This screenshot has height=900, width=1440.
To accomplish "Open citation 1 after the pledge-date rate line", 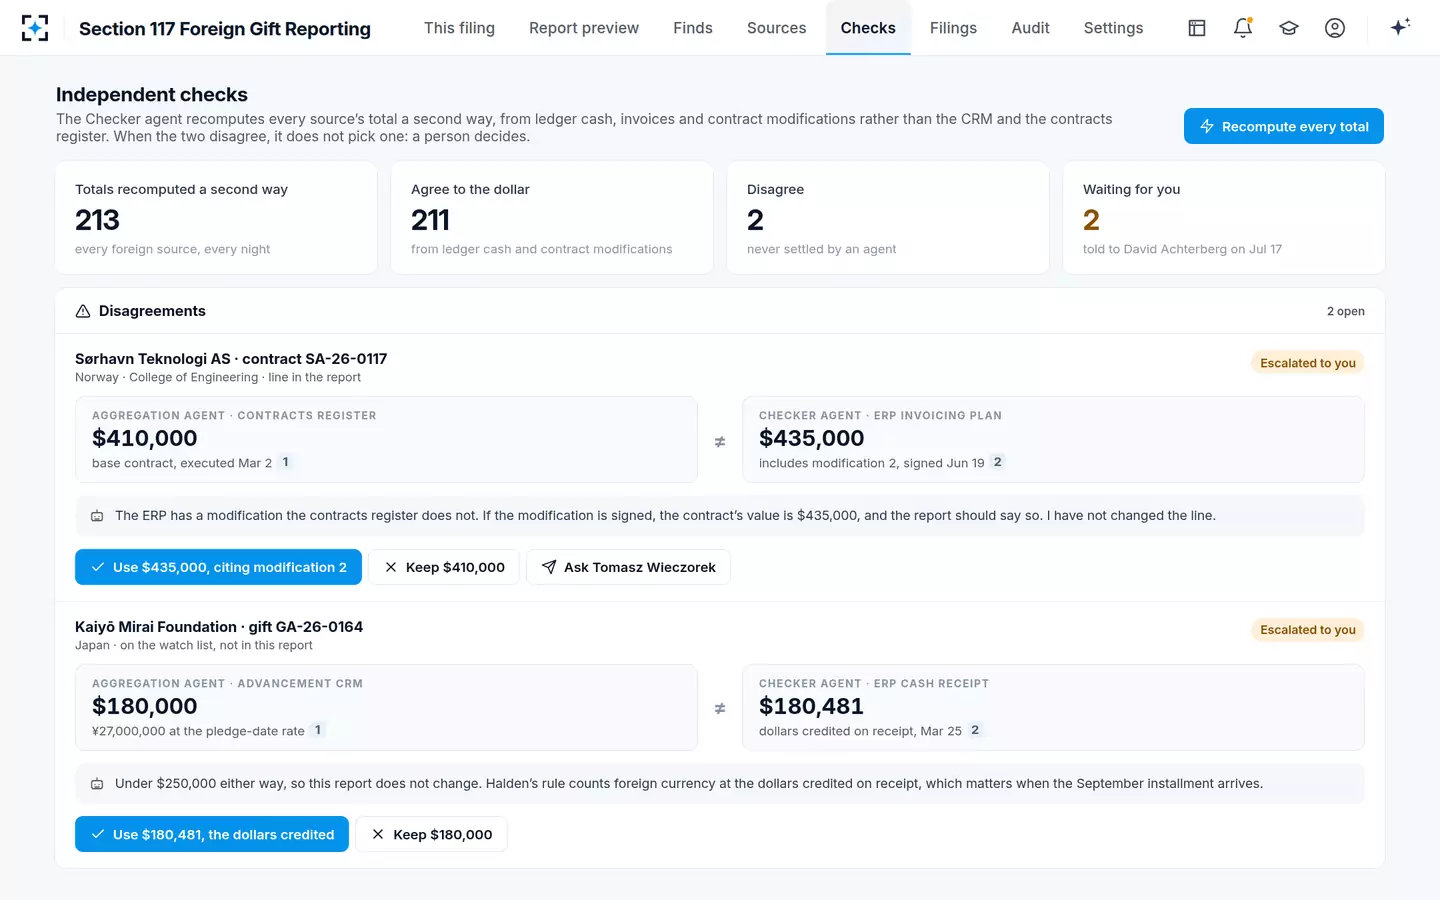I will click(318, 730).
